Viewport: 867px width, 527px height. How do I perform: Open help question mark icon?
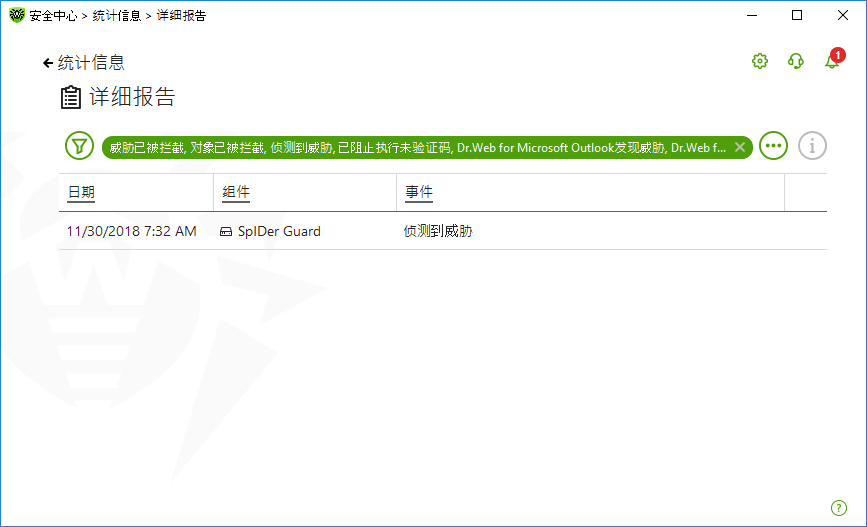point(838,508)
